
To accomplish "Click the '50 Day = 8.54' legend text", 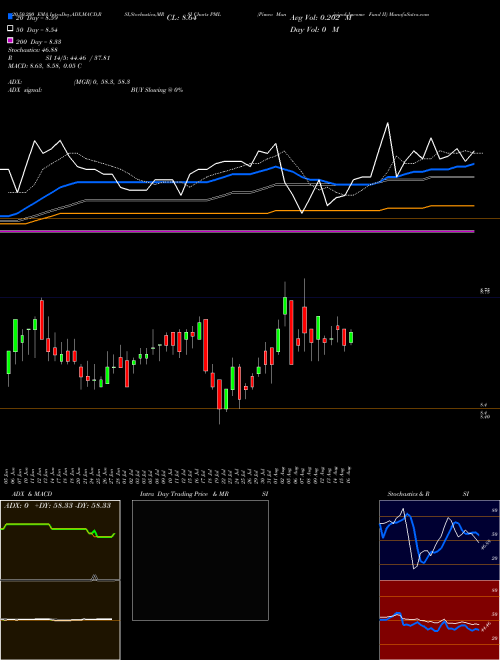I will [36, 30].
